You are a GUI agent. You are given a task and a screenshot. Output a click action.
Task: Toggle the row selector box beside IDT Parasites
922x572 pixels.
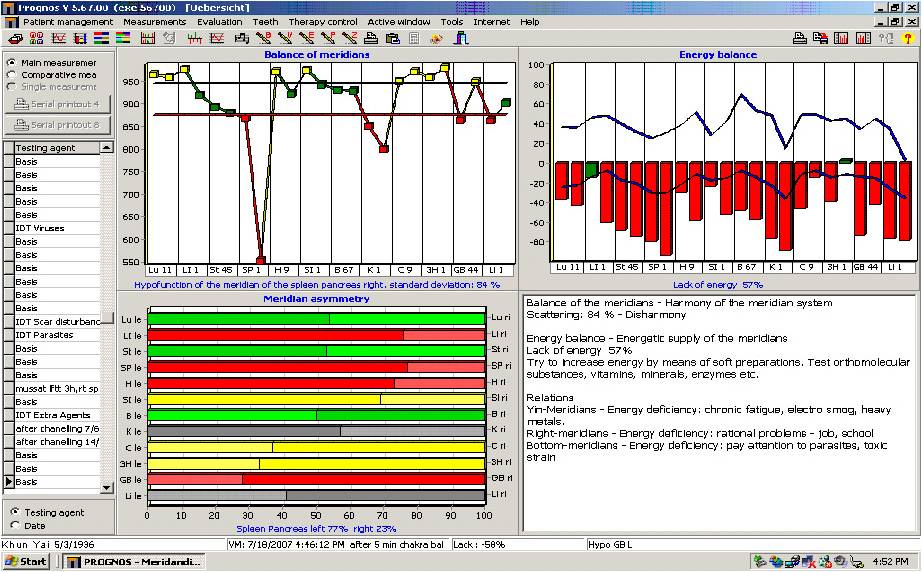coord(9,335)
